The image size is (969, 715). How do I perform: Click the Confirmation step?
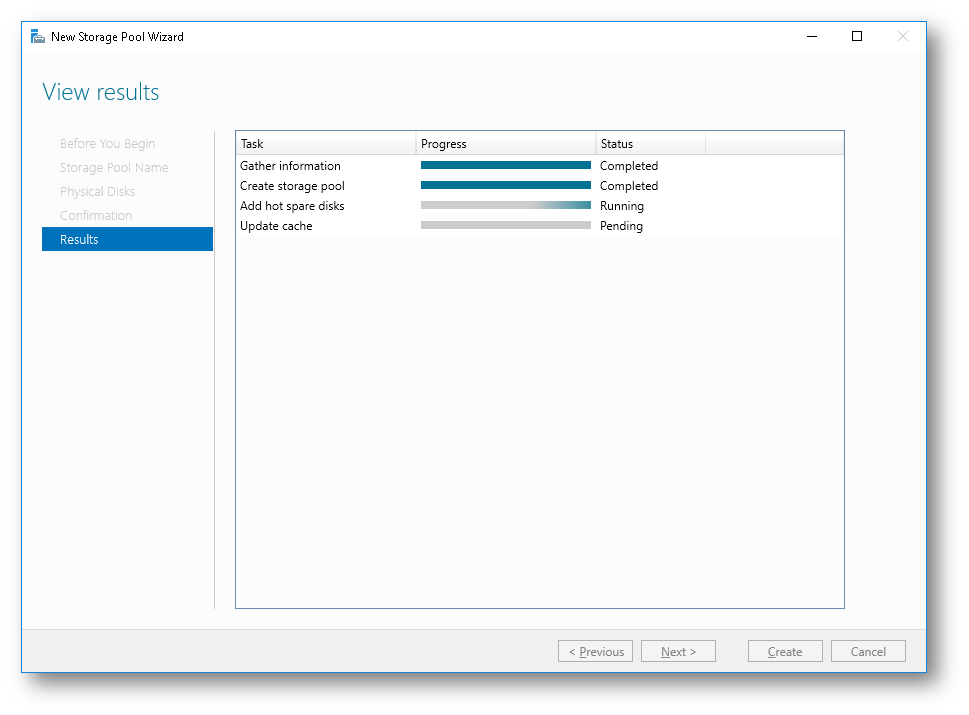pos(97,215)
